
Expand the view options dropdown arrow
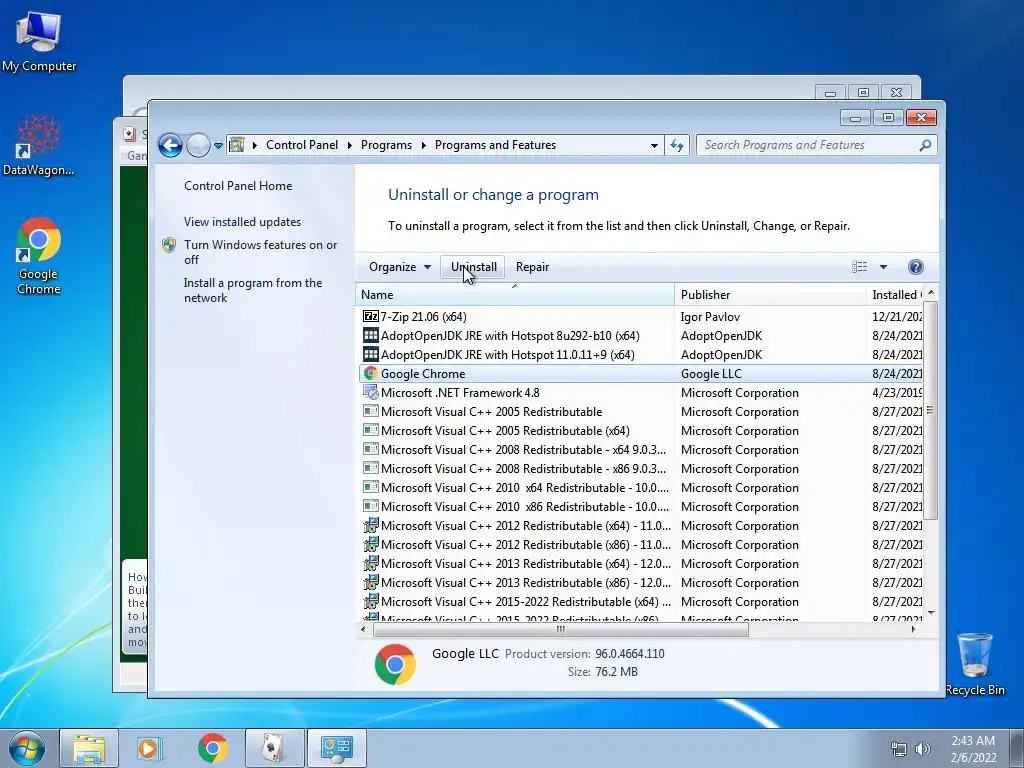pos(883,266)
